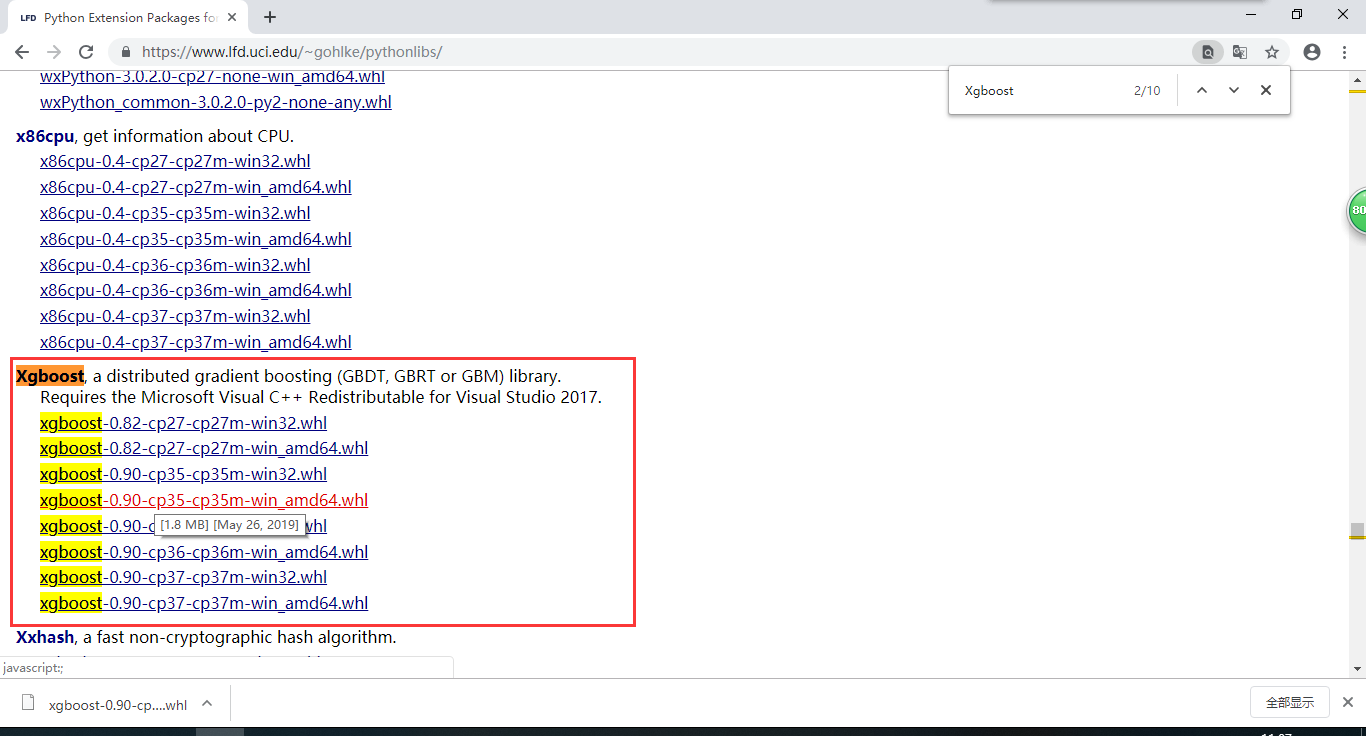Screen dimensions: 1366x736
Task: Download xgboost-0.82-cp27-cp27m-win32.whl
Action: pyautogui.click(x=183, y=423)
